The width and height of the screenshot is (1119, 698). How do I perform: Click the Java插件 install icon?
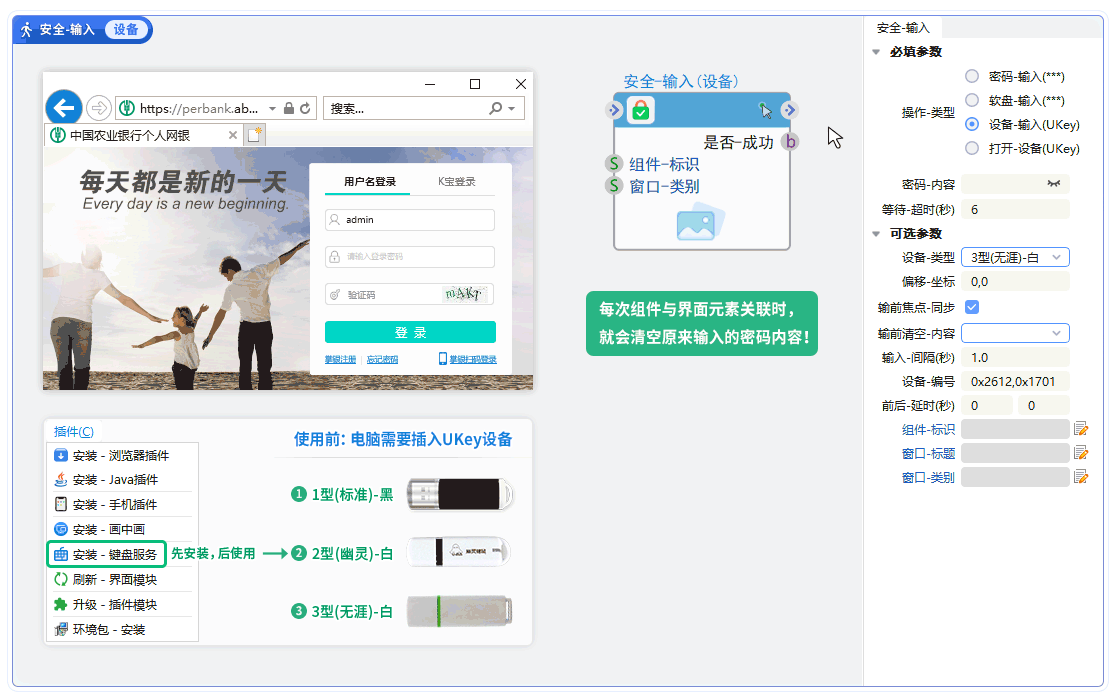(x=60, y=479)
